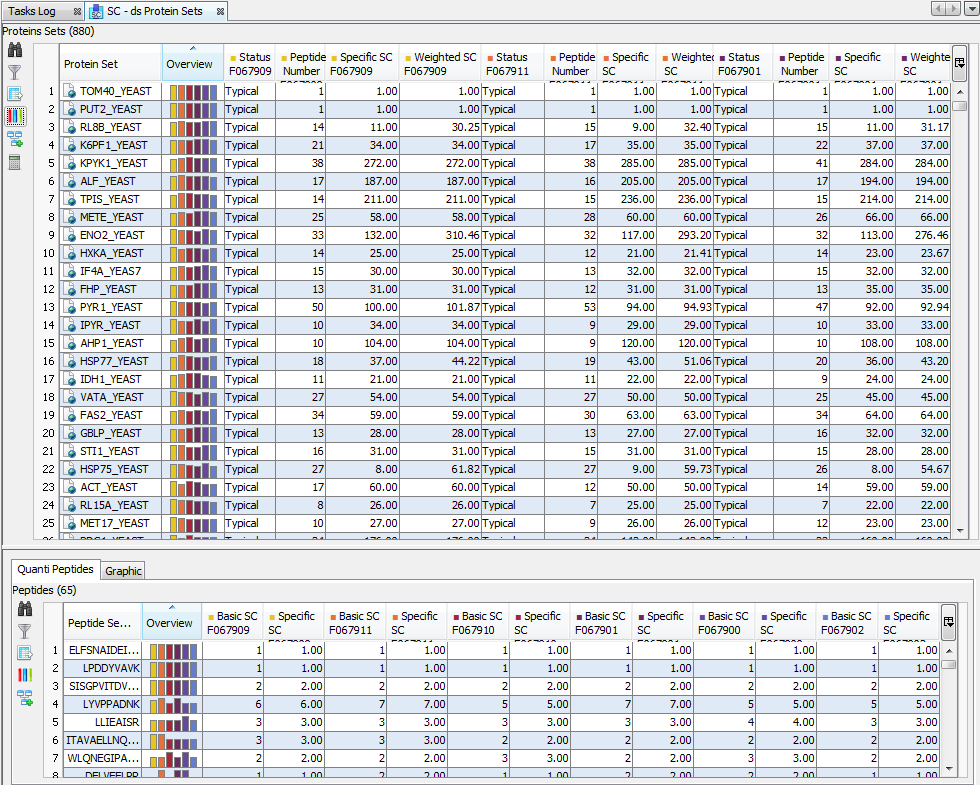
Task: Click the export table icon in Protein Sets toolbar
Action: 15,94
